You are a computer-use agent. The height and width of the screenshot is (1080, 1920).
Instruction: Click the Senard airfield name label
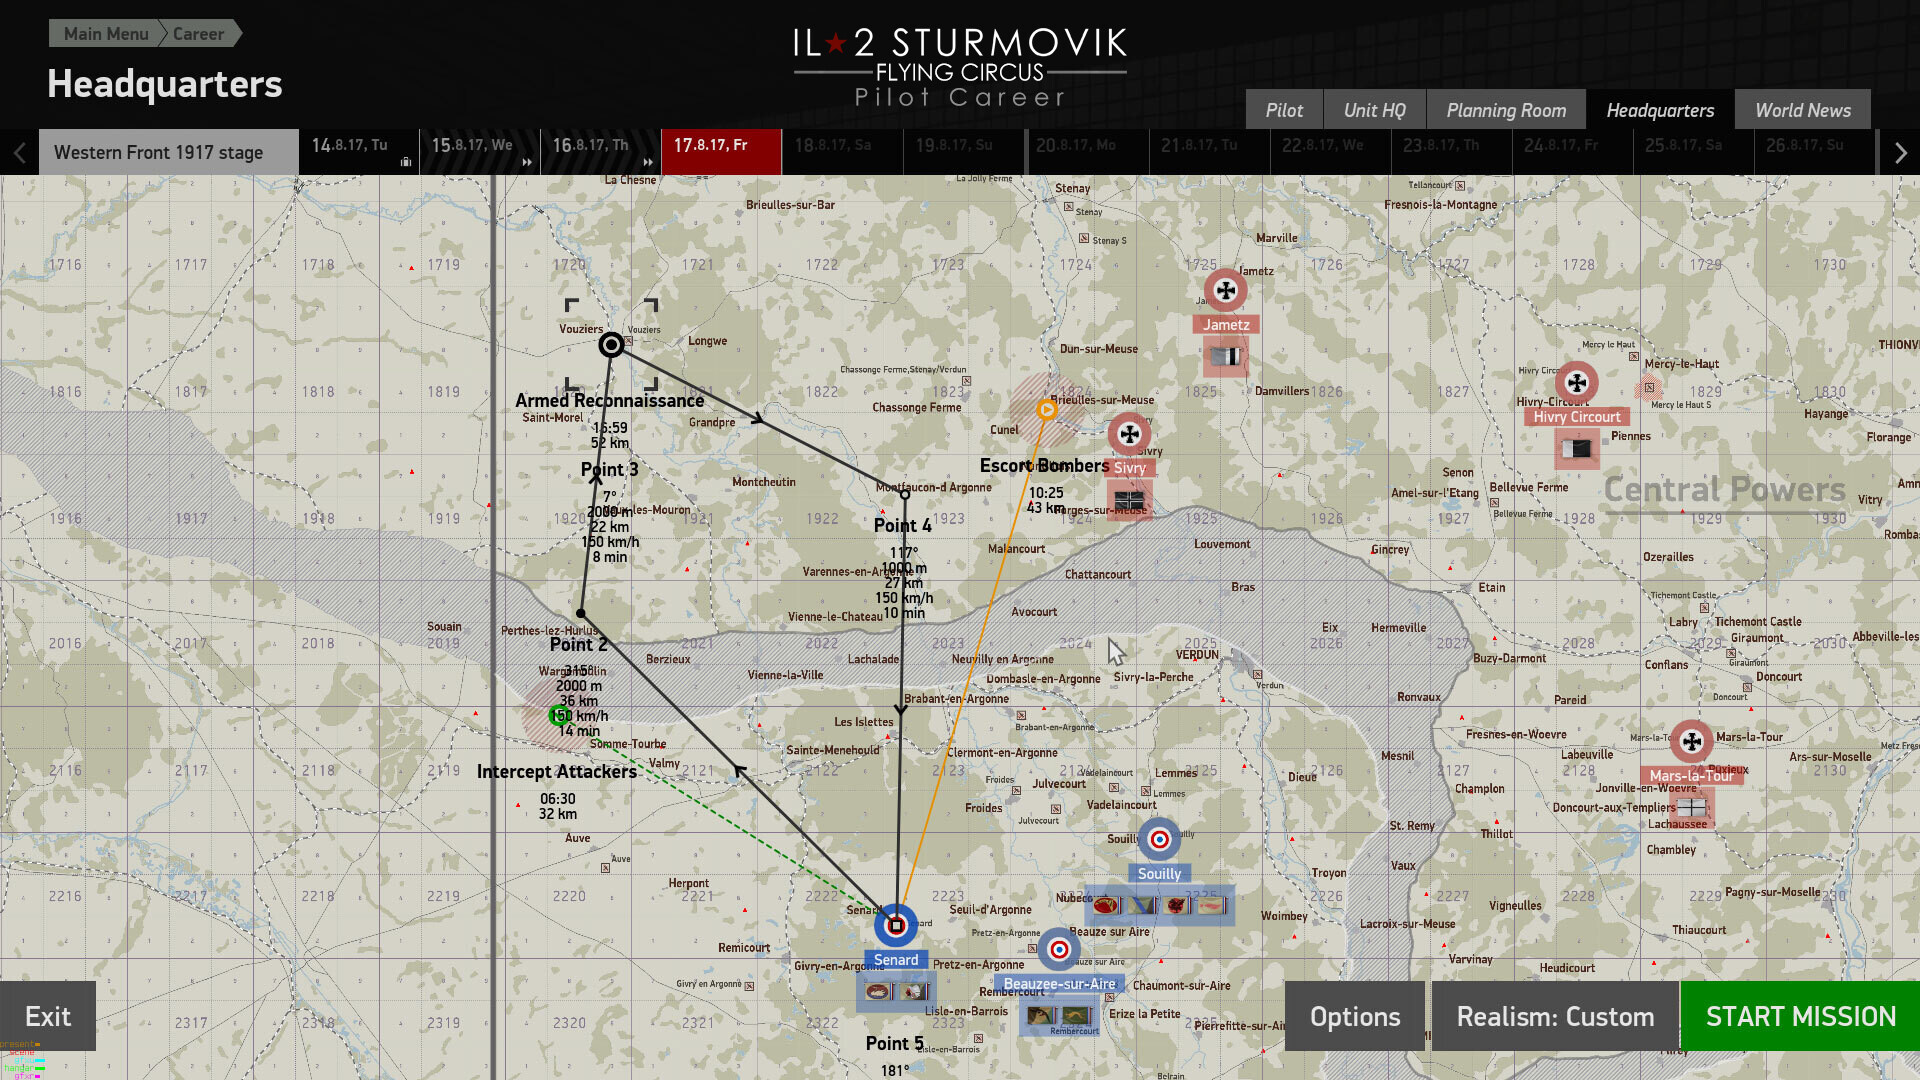[x=896, y=960]
